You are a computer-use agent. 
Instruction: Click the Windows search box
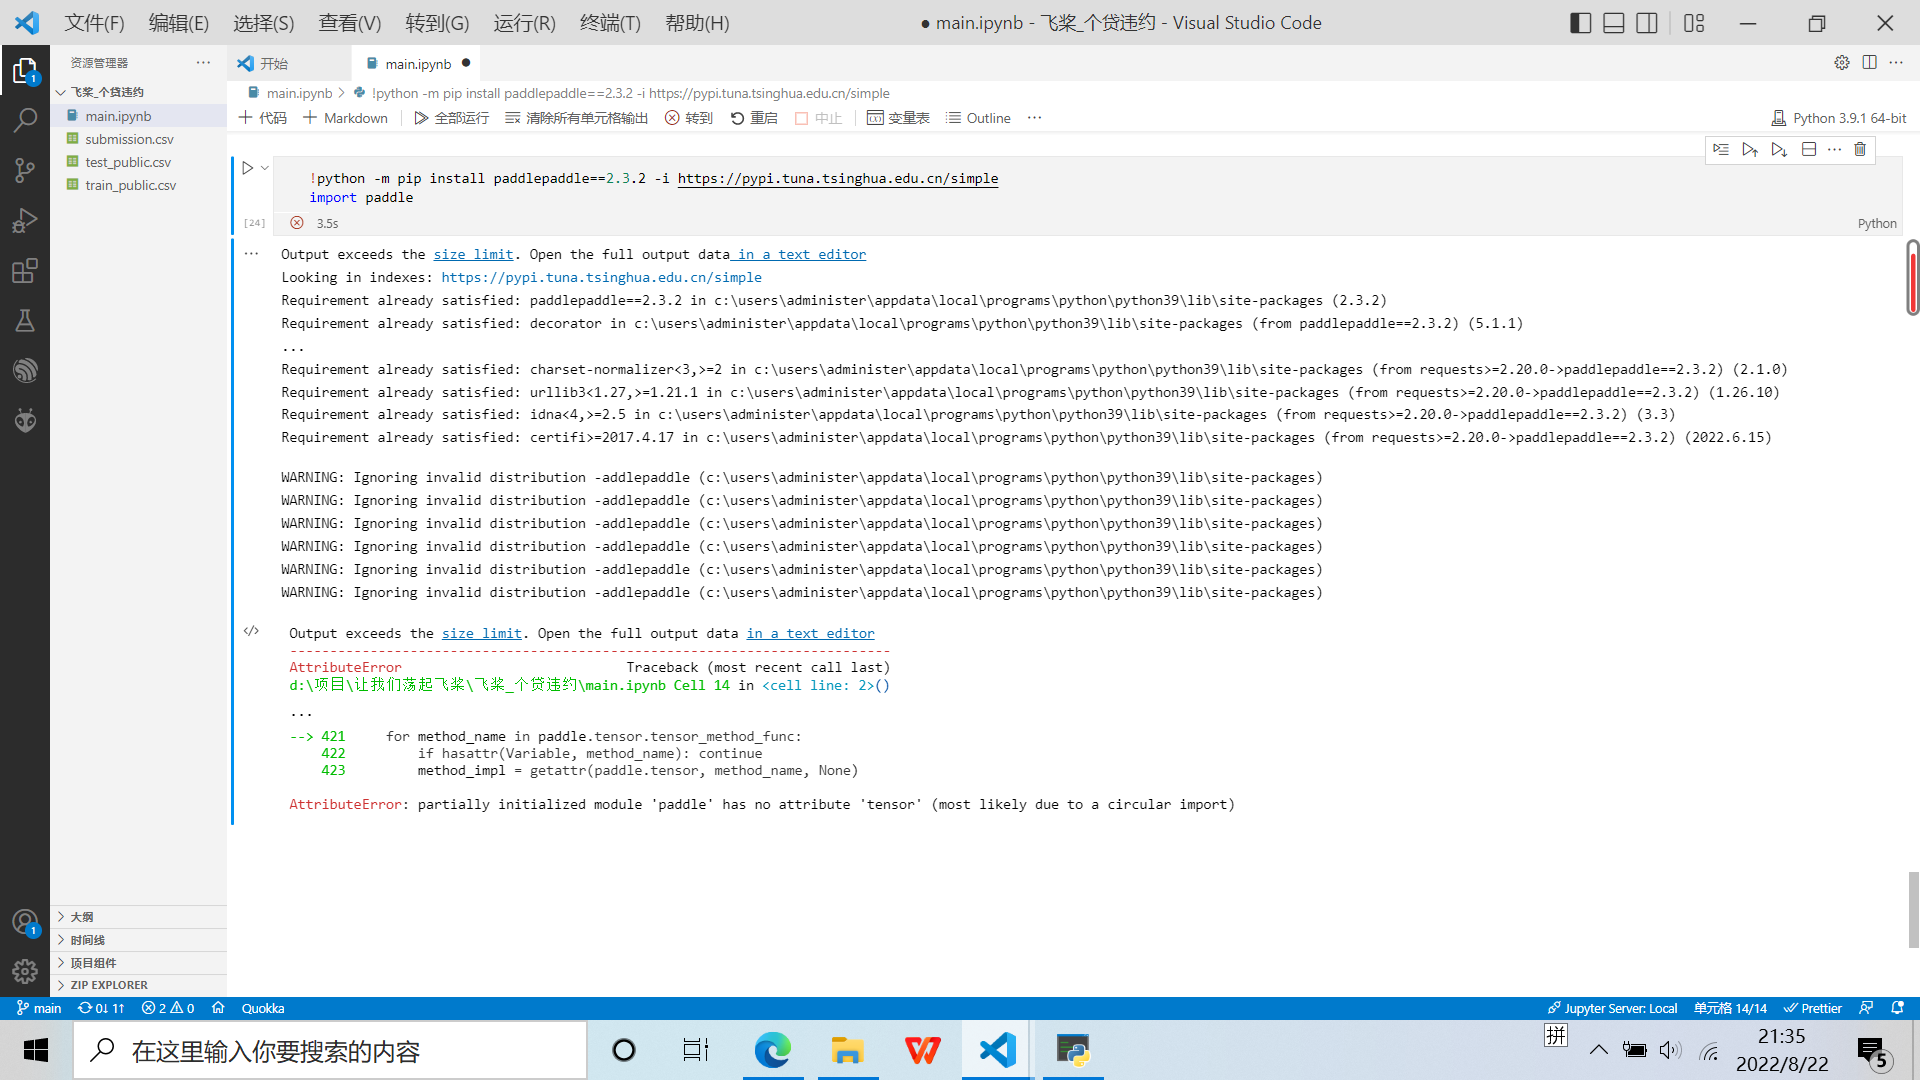click(330, 1050)
